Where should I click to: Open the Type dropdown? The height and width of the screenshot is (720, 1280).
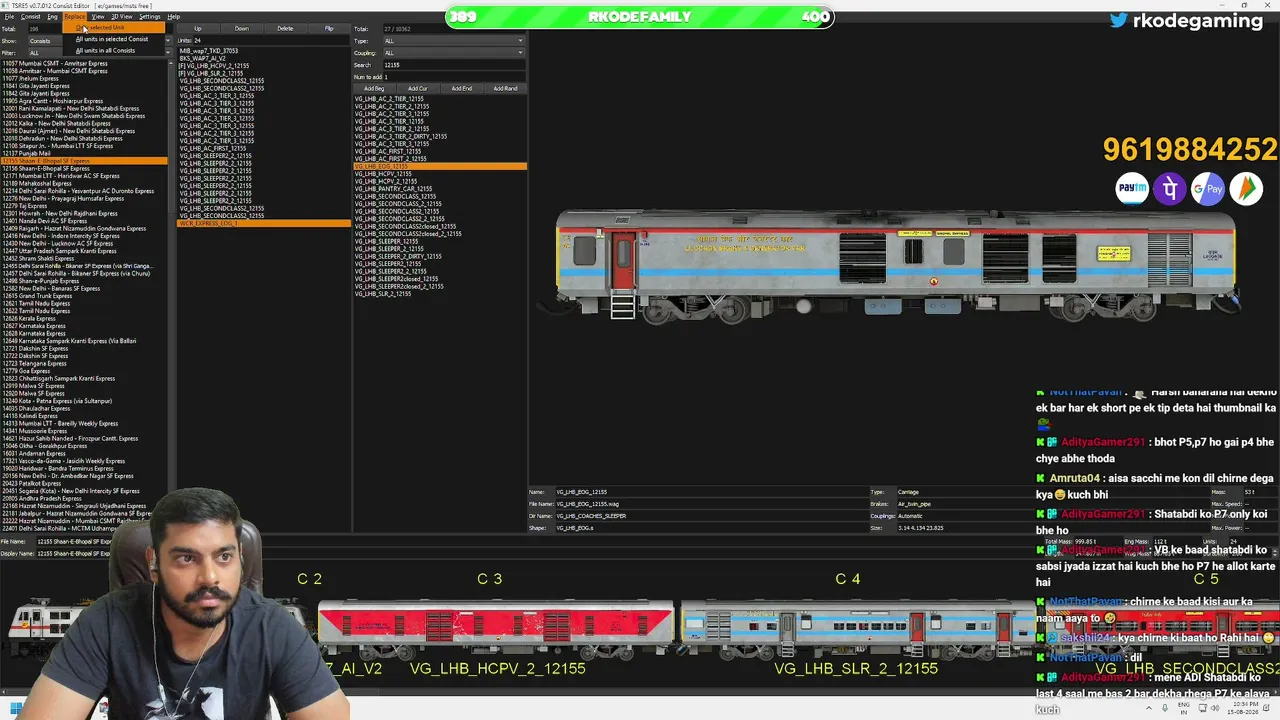pos(454,41)
